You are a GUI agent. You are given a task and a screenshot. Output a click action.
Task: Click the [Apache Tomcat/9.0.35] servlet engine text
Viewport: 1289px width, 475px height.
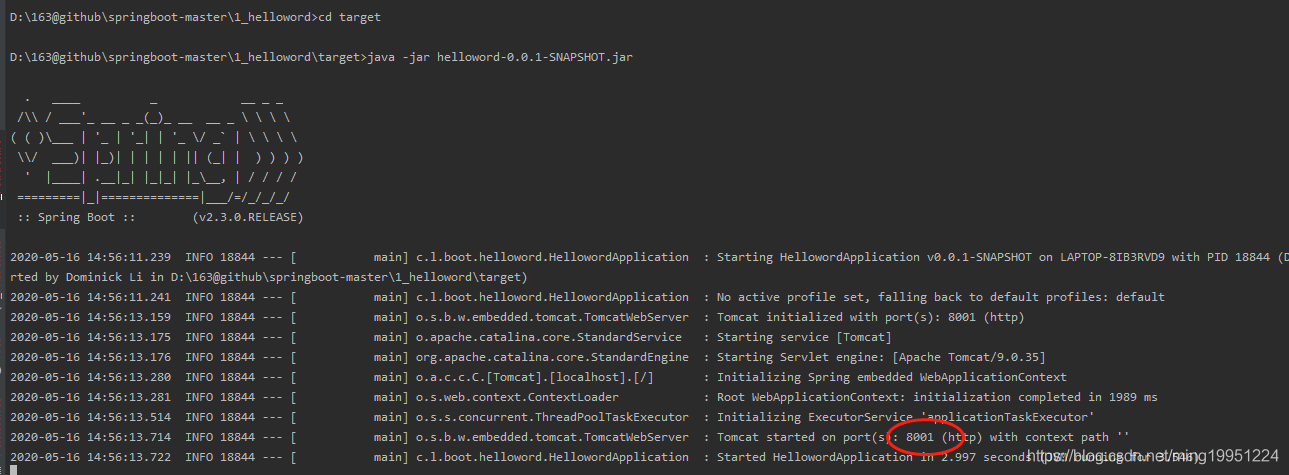[963, 357]
